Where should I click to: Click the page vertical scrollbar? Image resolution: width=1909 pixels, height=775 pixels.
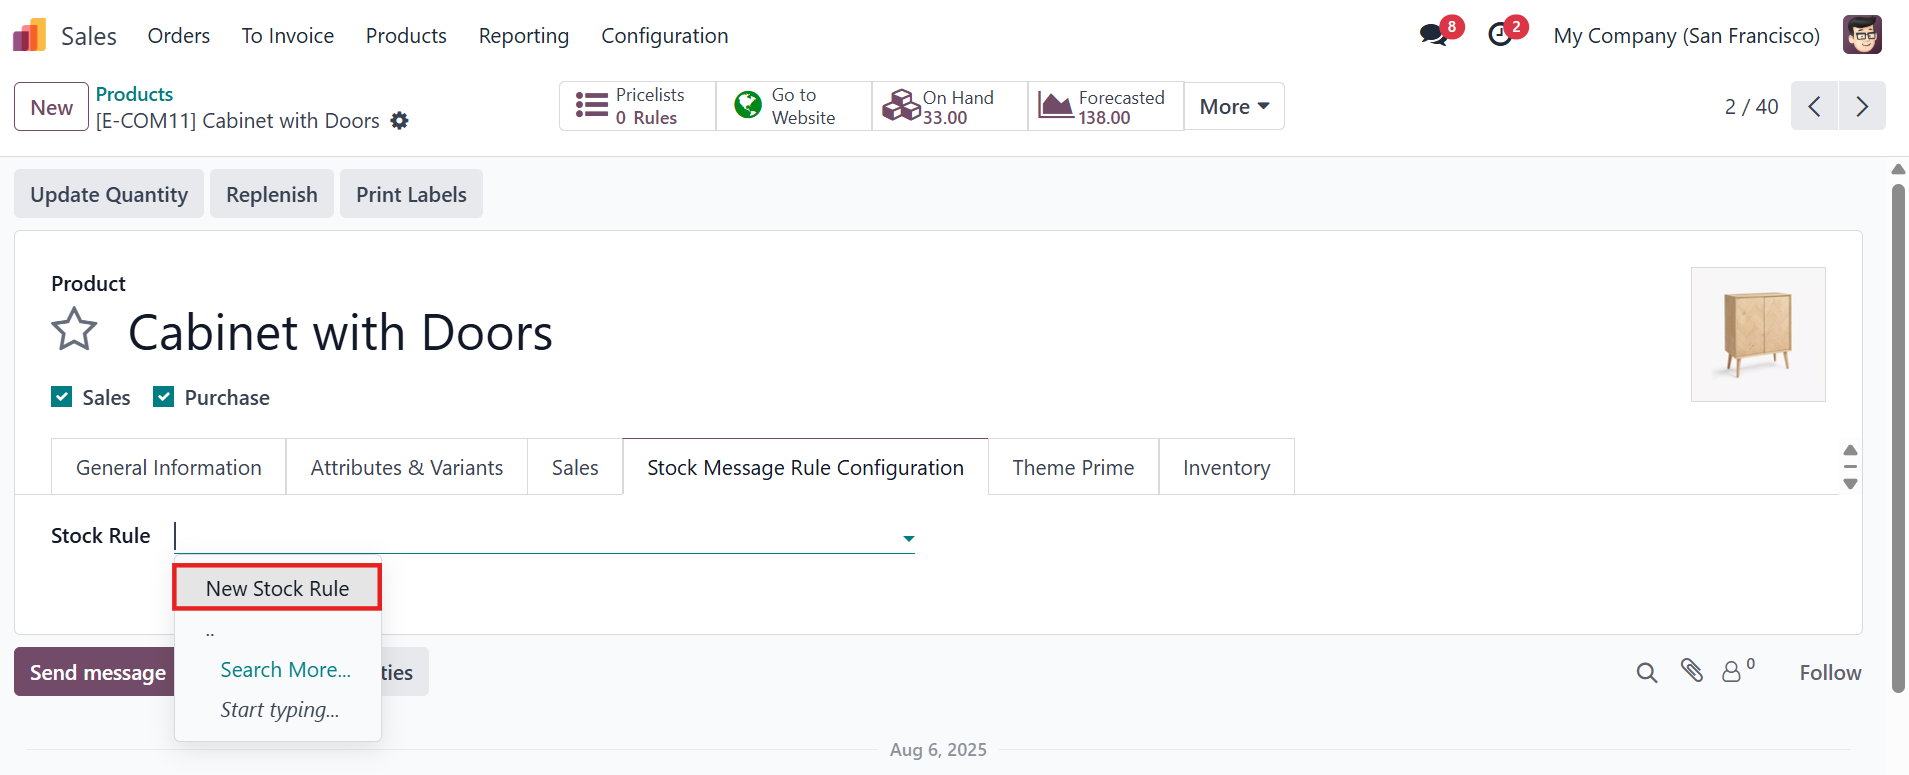[1898, 437]
